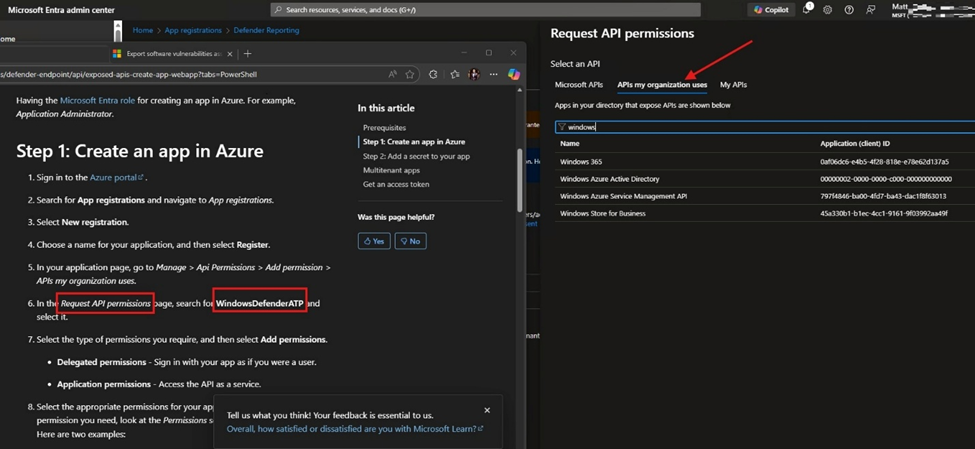This screenshot has height=449, width=975.
Task: Open browser Settings and more ellipsis menu
Action: click(x=493, y=74)
